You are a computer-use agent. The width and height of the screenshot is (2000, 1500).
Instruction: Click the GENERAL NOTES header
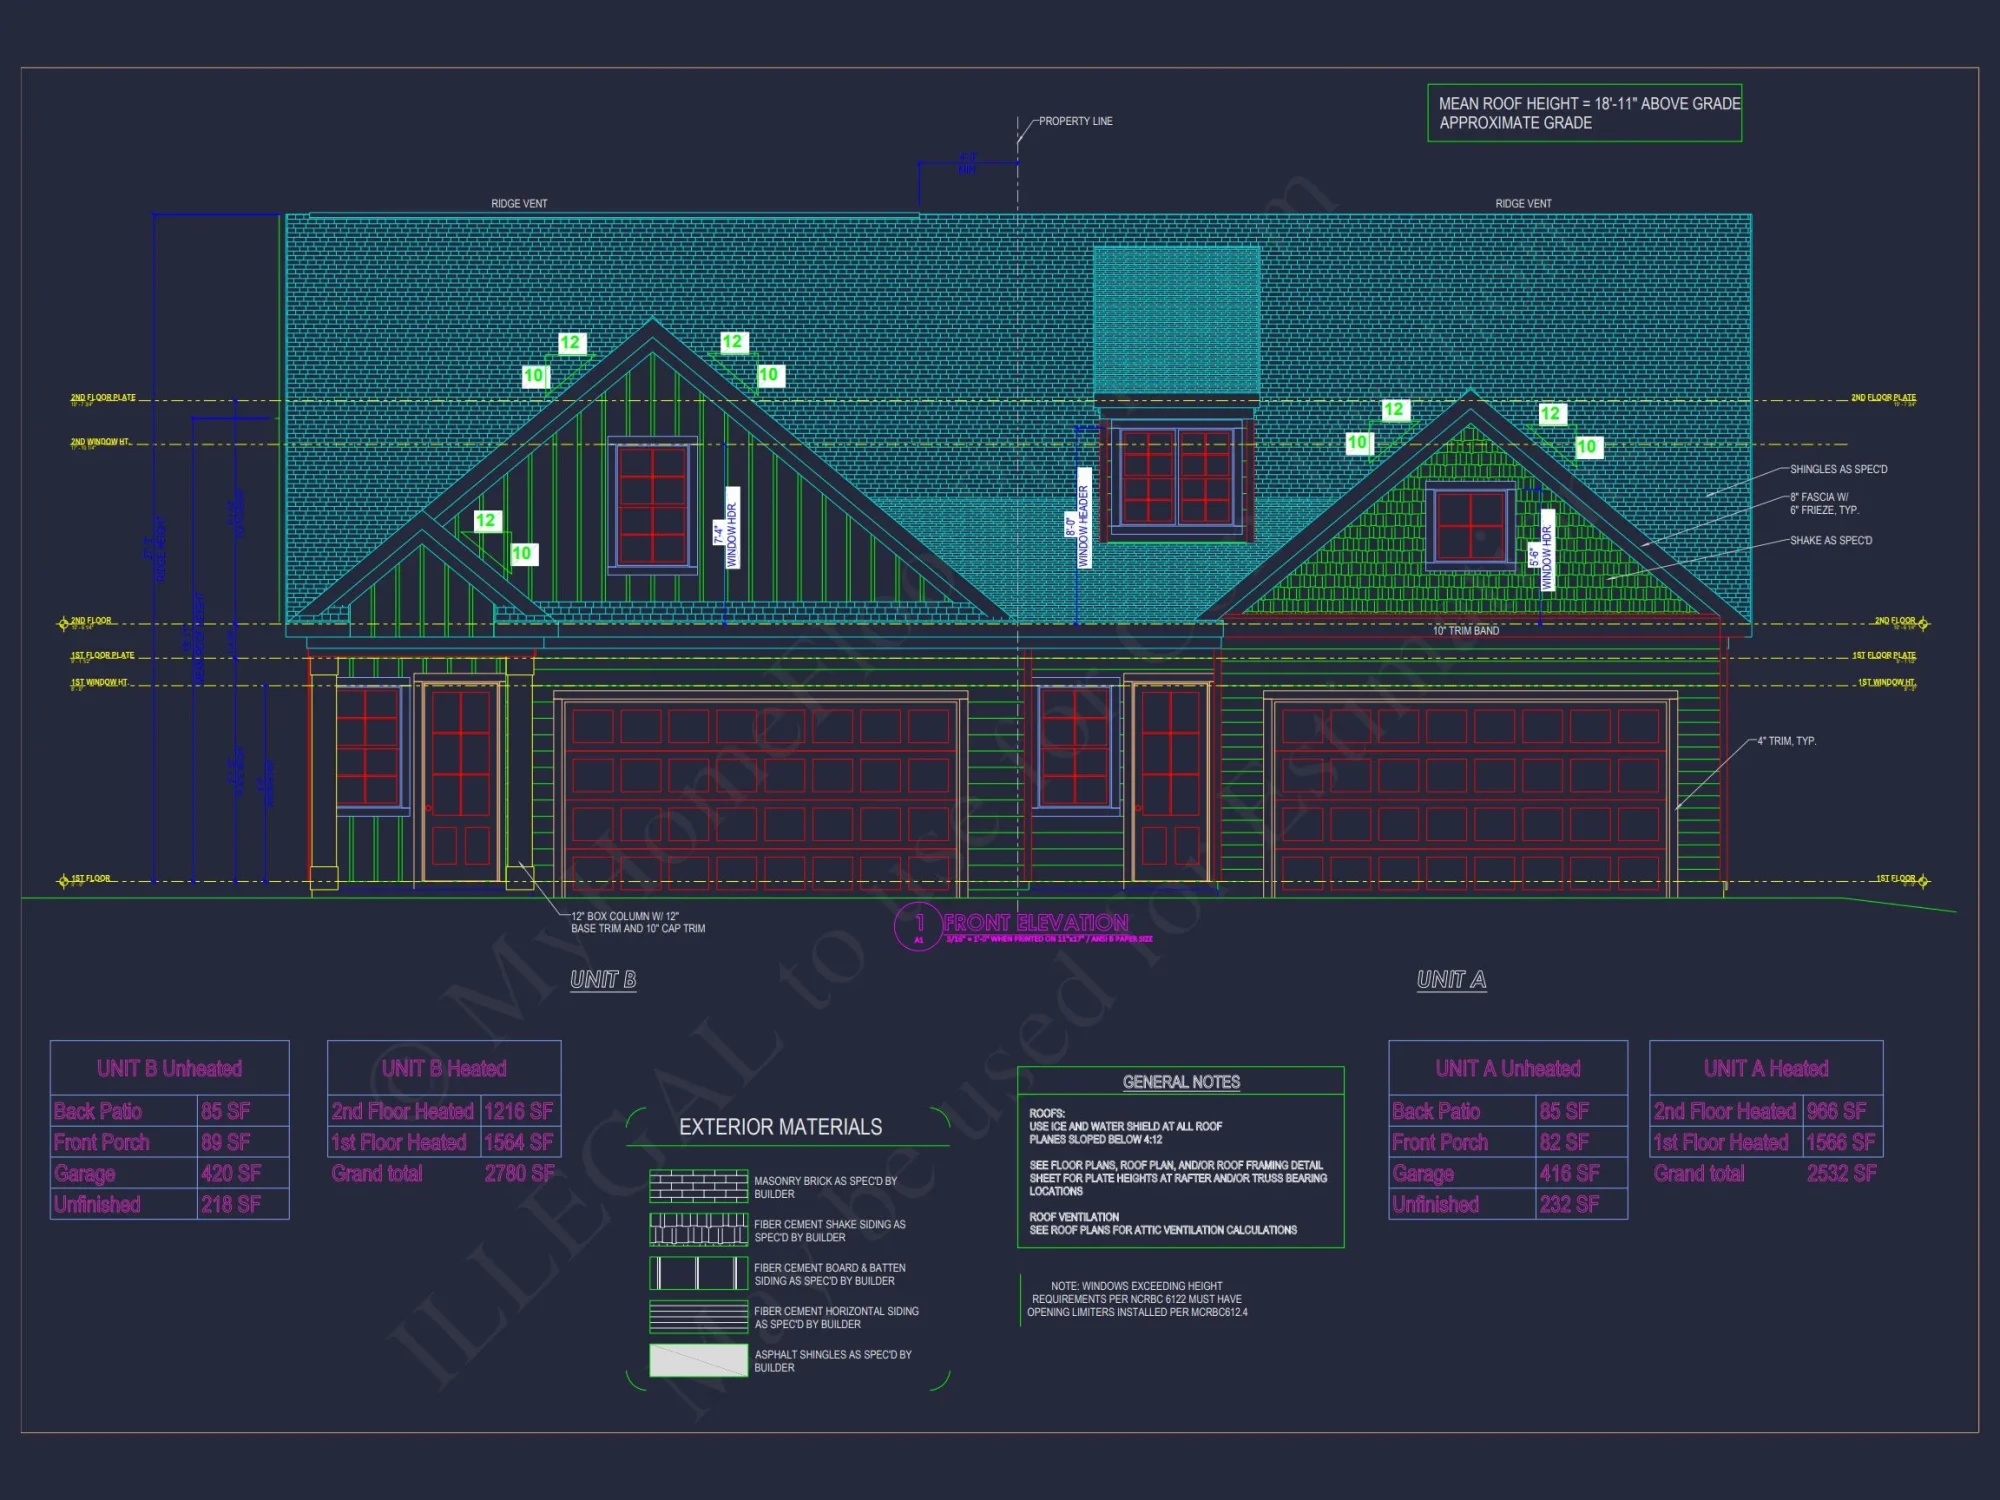[x=1182, y=1082]
